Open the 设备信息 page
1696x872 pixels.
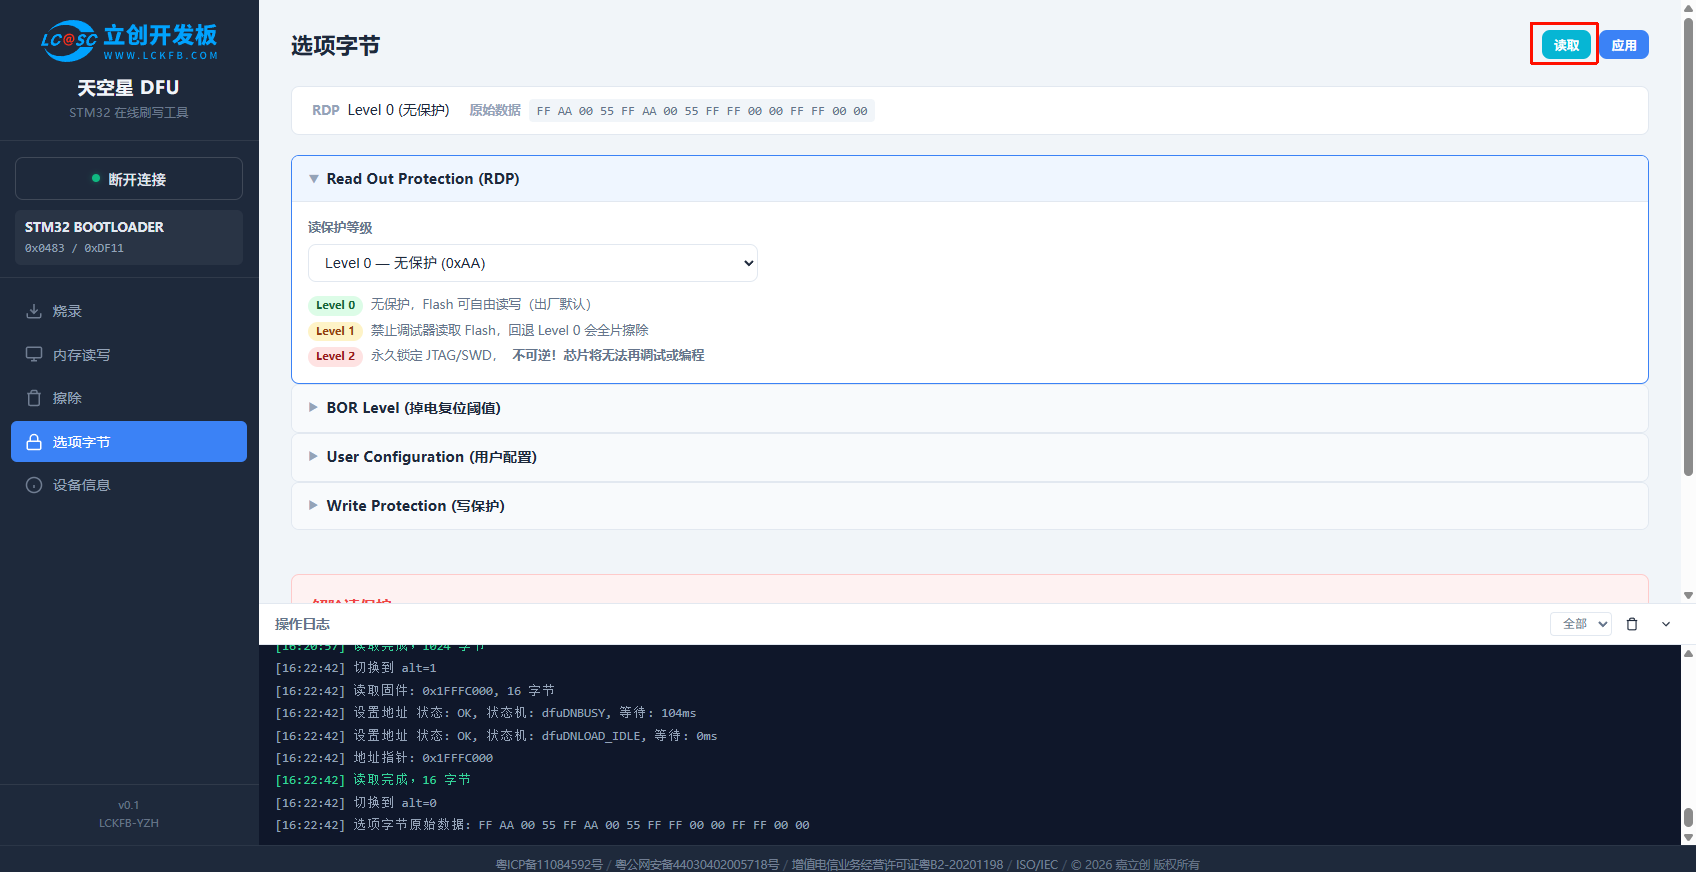pyautogui.click(x=129, y=485)
